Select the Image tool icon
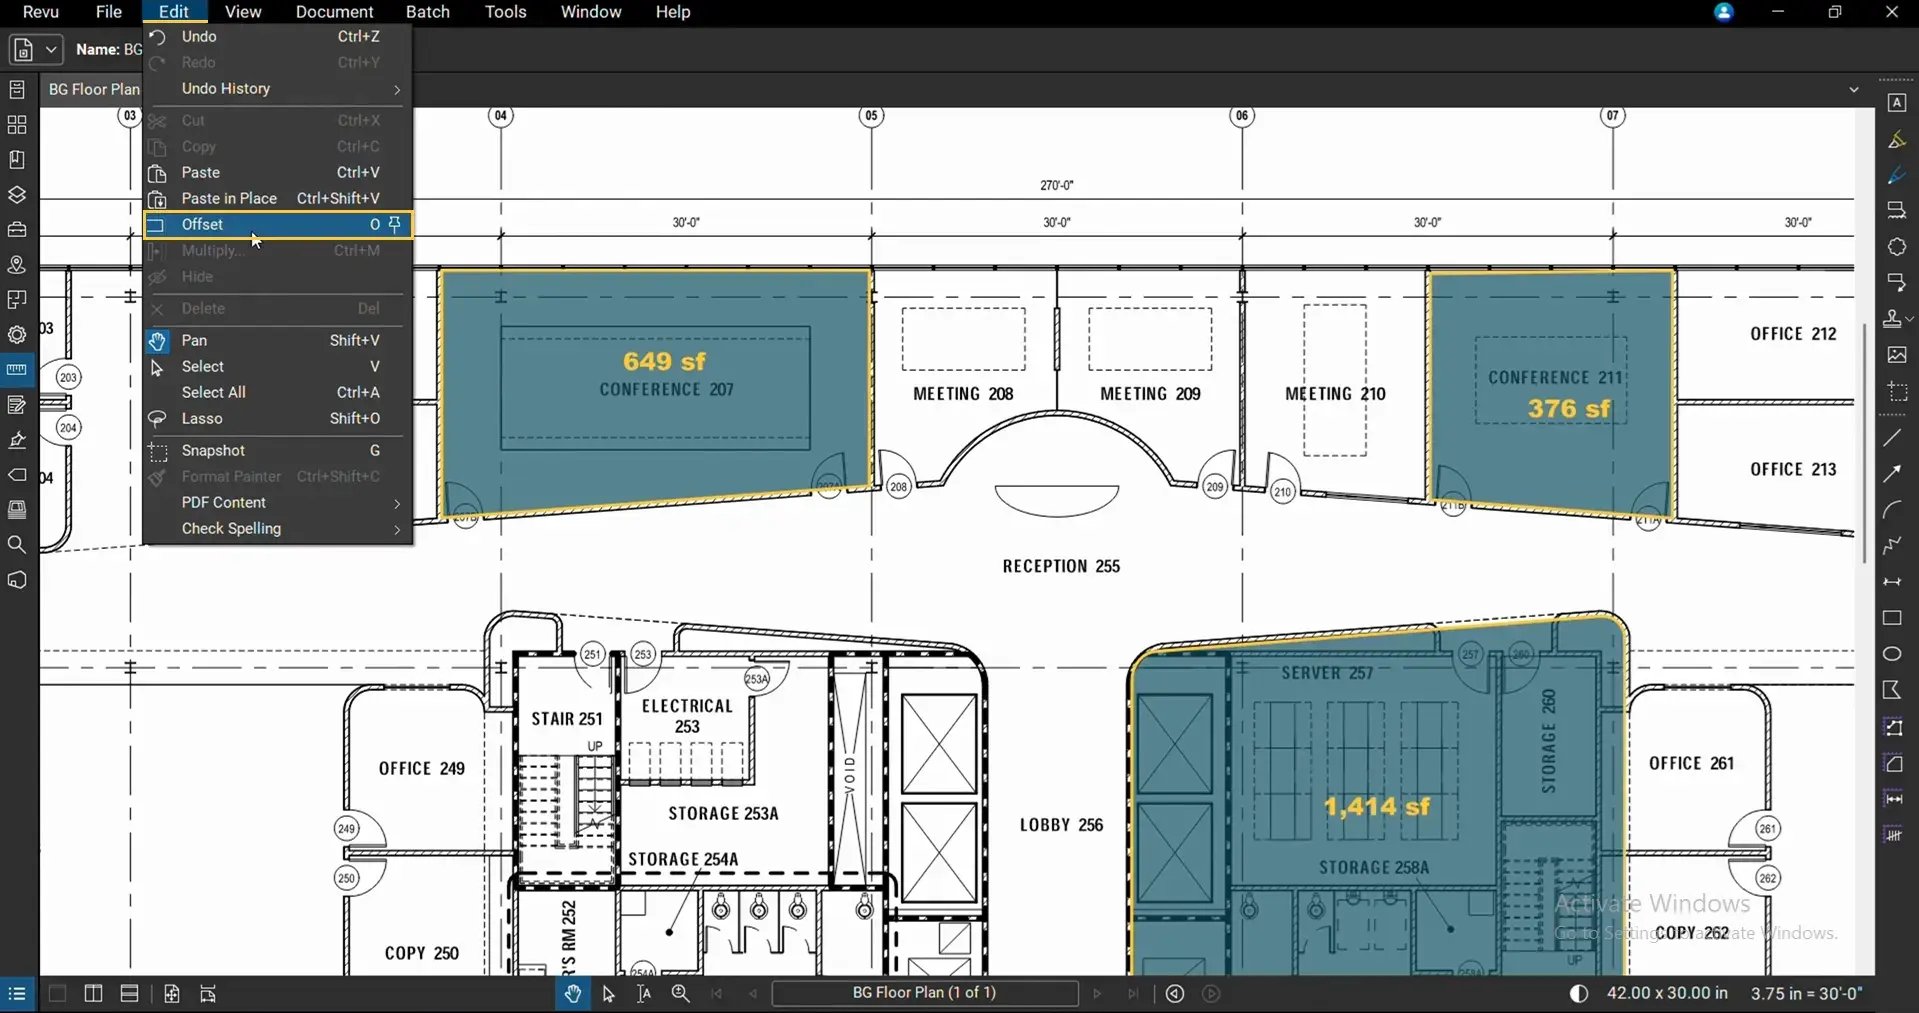This screenshot has height=1013, width=1919. coord(1896,355)
